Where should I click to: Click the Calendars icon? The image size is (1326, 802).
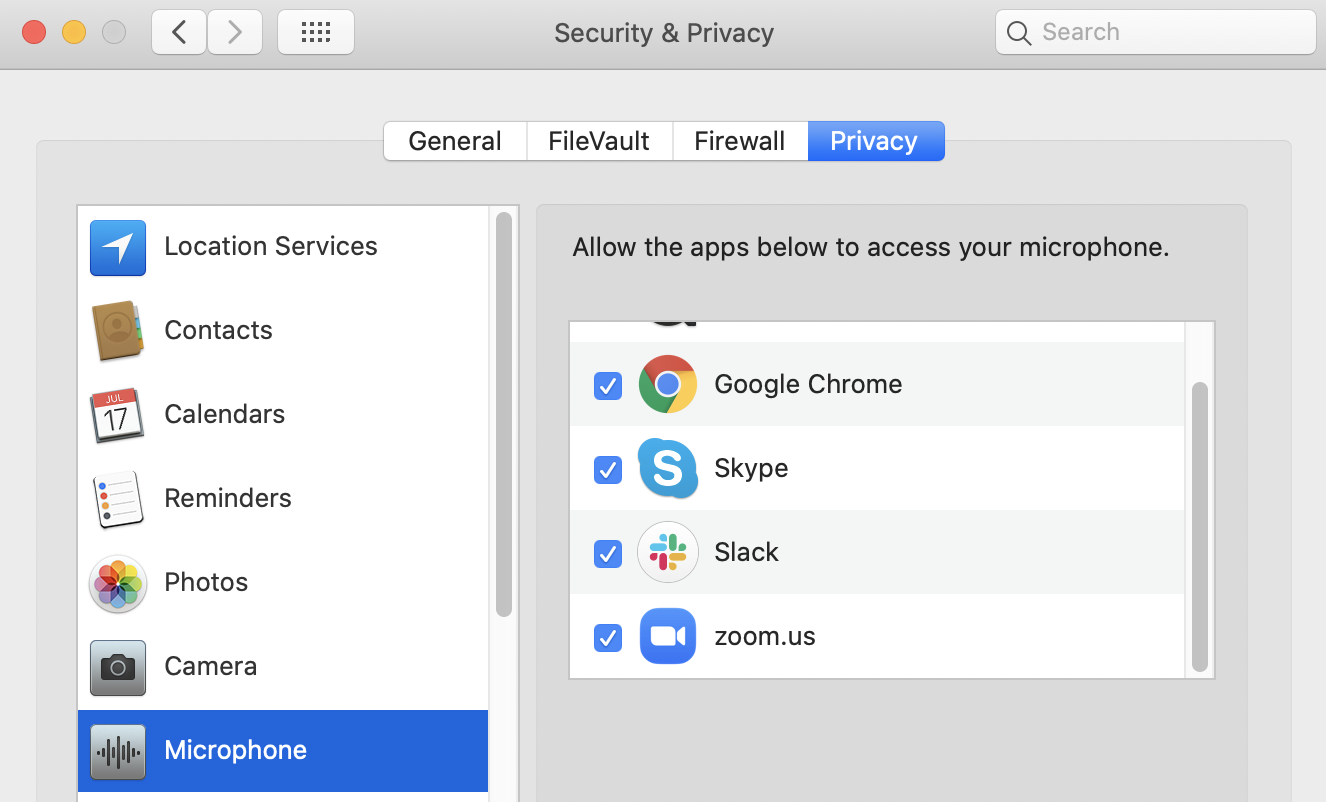coord(117,415)
